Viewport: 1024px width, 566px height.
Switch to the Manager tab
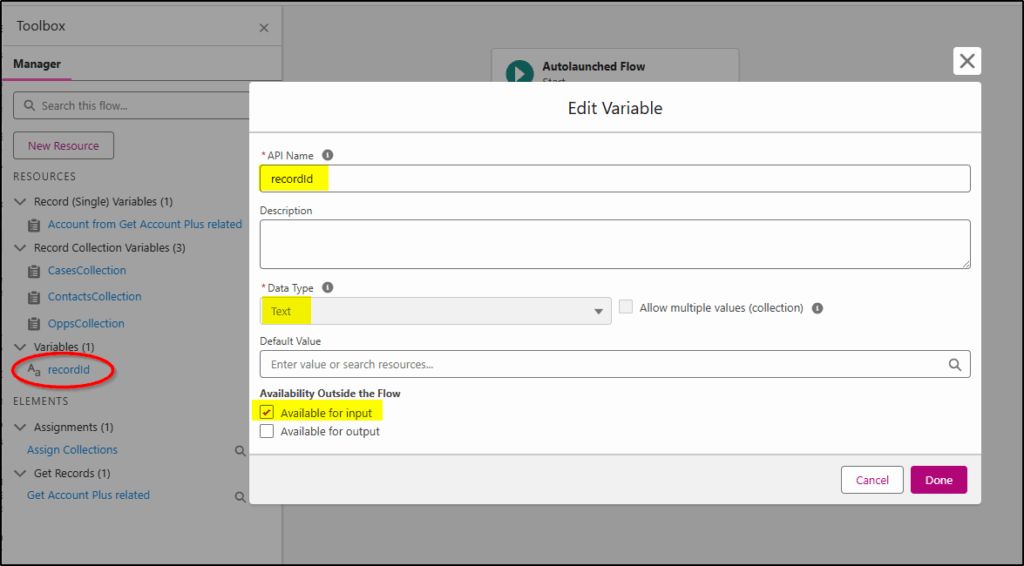(37, 64)
